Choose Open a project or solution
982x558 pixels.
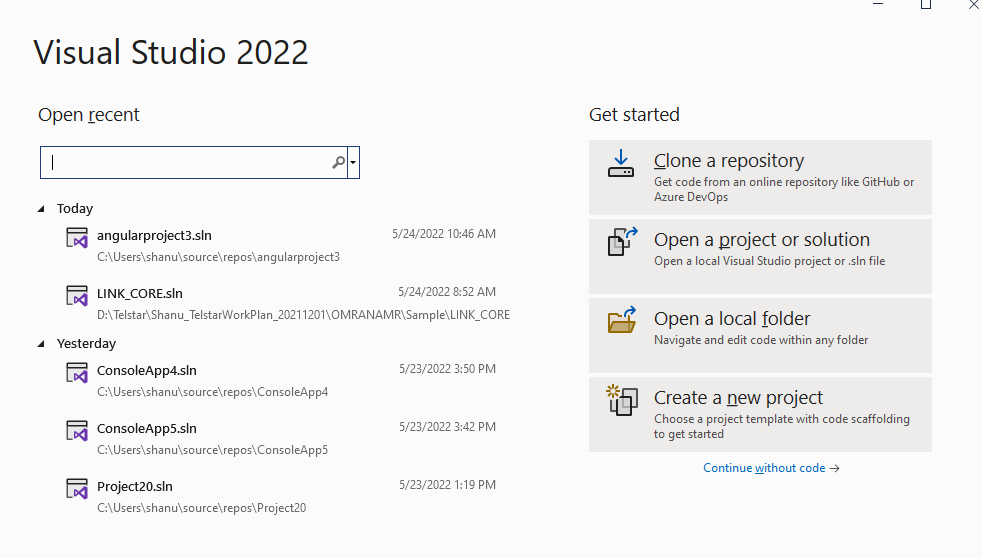pos(760,256)
